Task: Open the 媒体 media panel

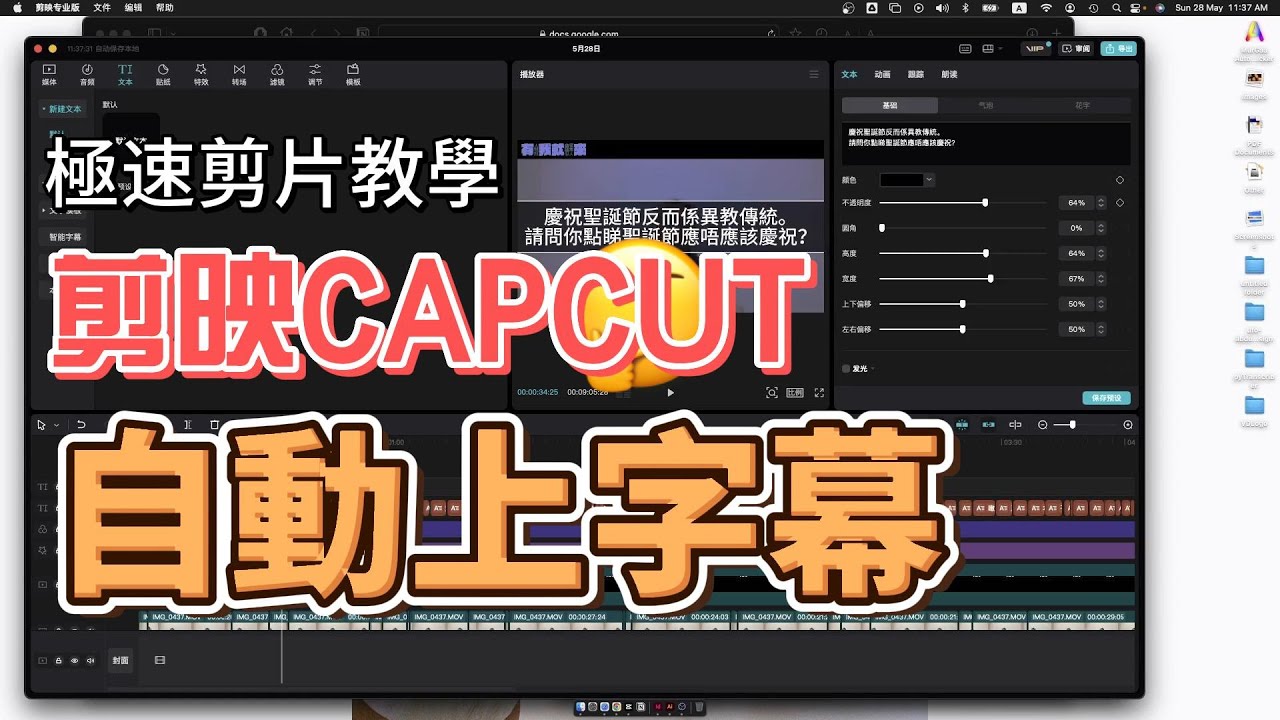Action: (49, 75)
